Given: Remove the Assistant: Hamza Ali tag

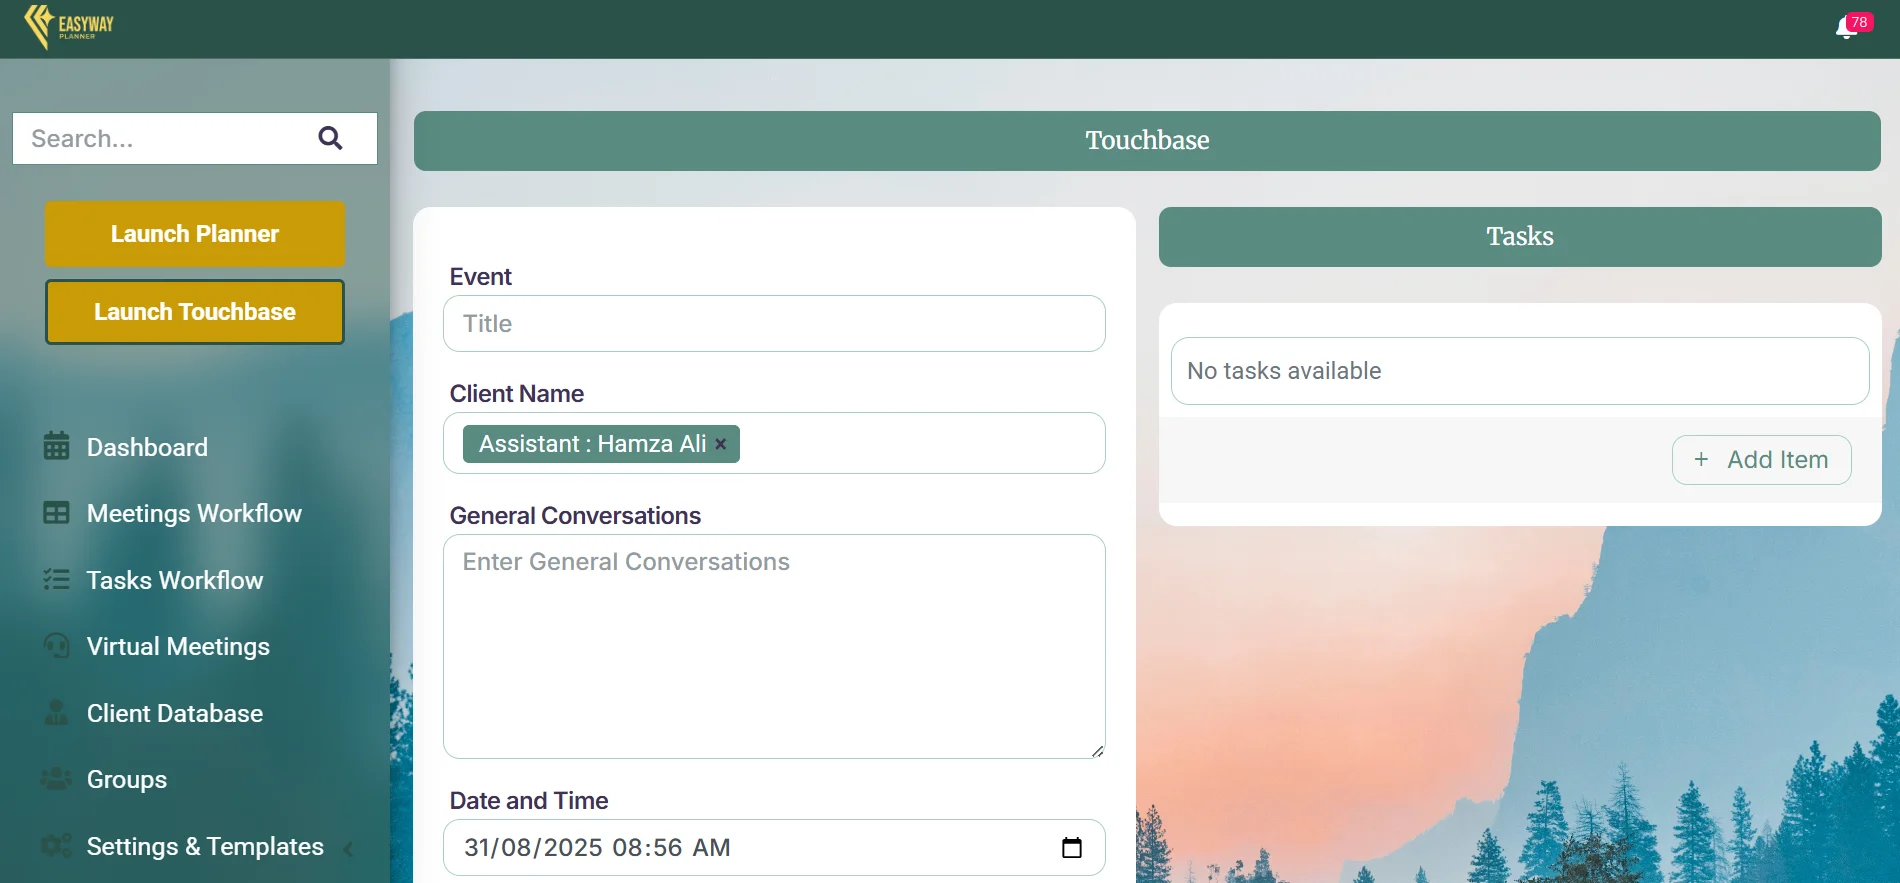Looking at the screenshot, I should pyautogui.click(x=720, y=444).
